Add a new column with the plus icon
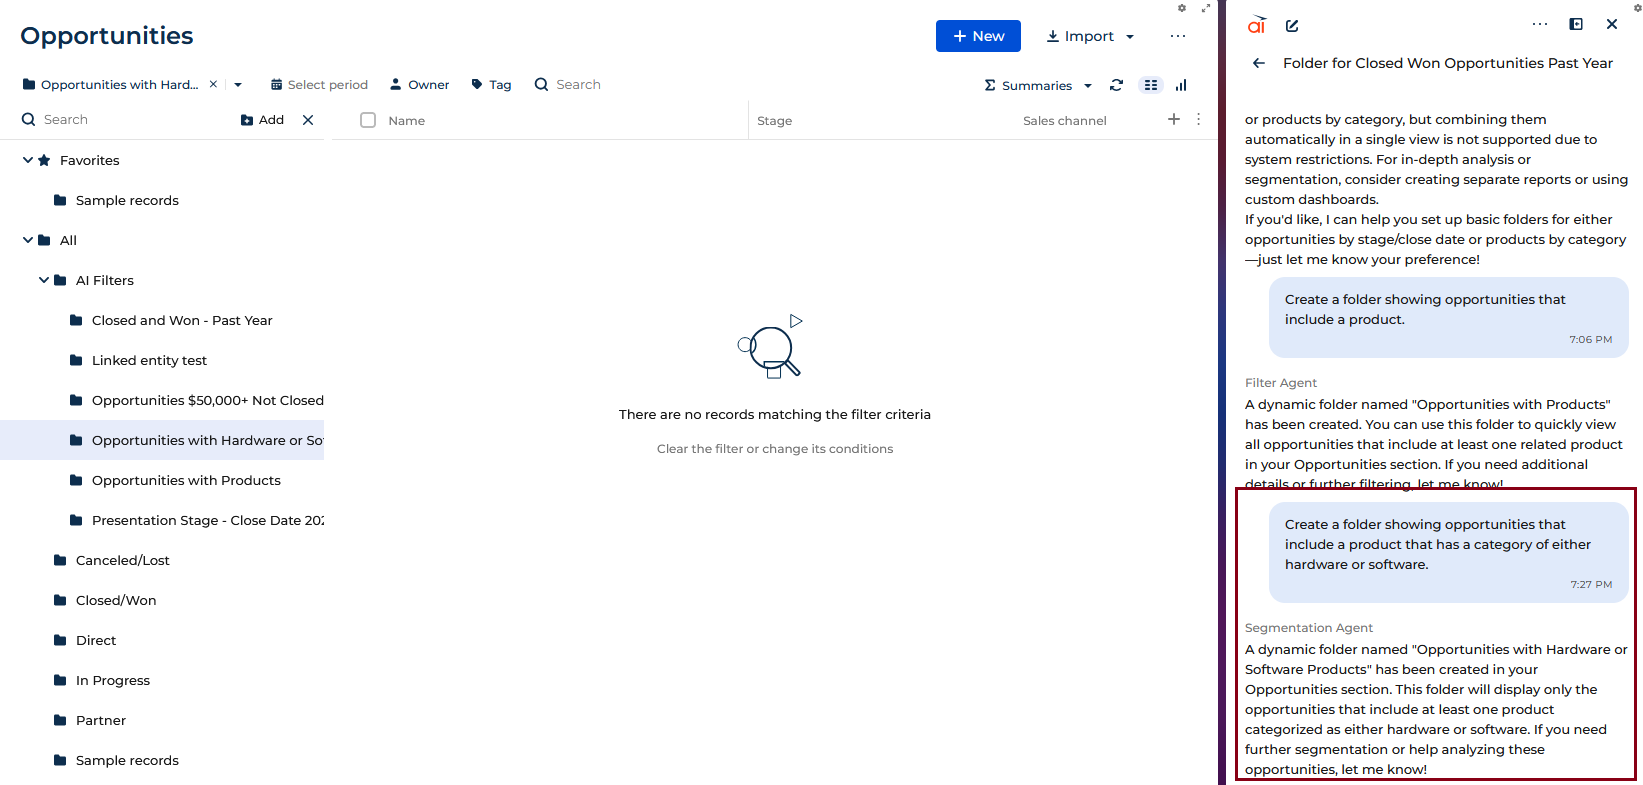Image resolution: width=1643 pixels, height=785 pixels. click(x=1174, y=119)
